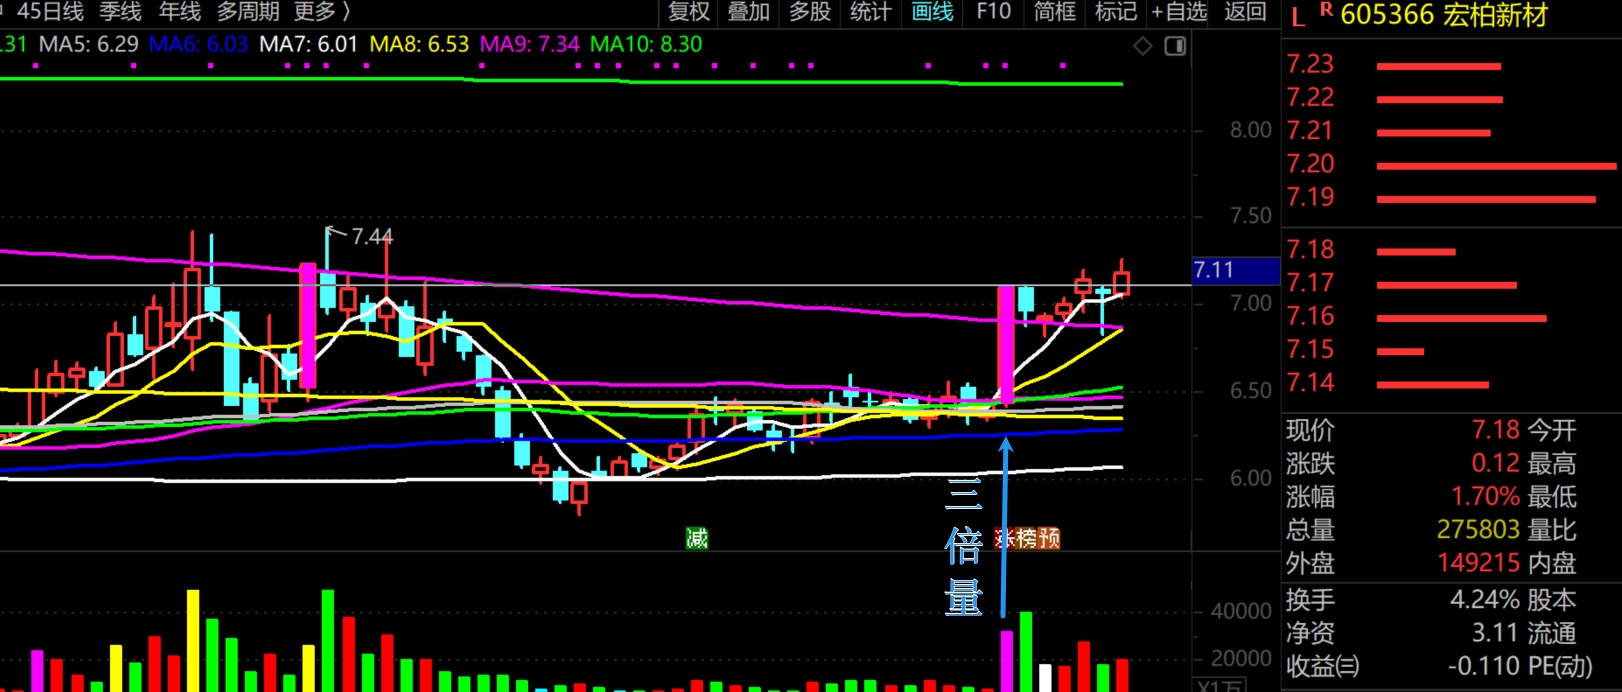Toggle the 画线 drawing mode
This screenshot has height=692, width=1622.
[932, 12]
